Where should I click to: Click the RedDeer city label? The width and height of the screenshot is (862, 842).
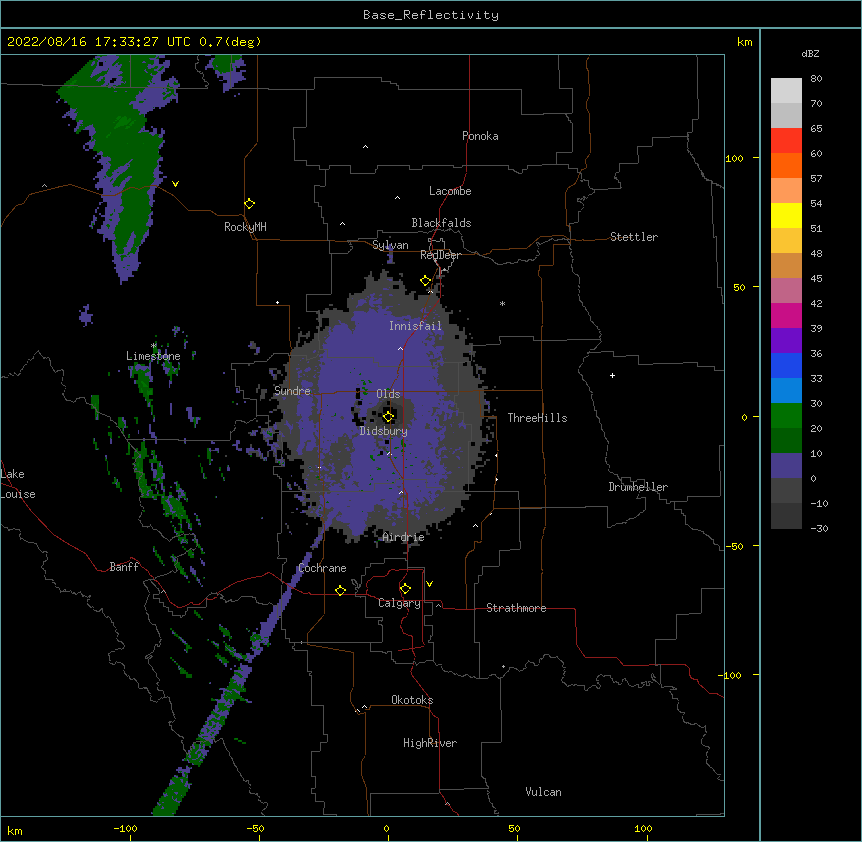[440, 255]
